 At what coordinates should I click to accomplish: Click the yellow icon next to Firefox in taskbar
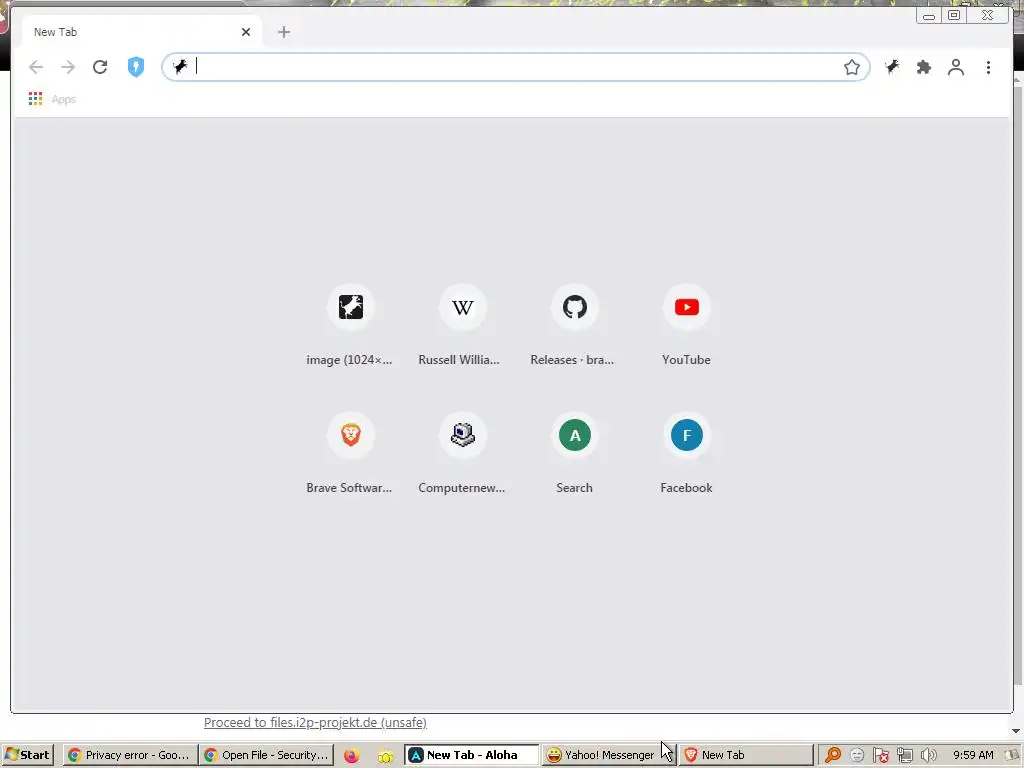coord(385,756)
